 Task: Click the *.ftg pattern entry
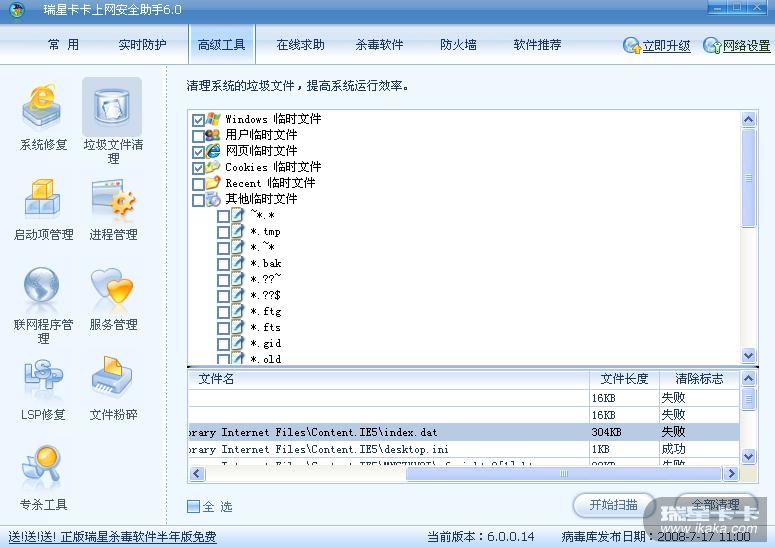266,312
